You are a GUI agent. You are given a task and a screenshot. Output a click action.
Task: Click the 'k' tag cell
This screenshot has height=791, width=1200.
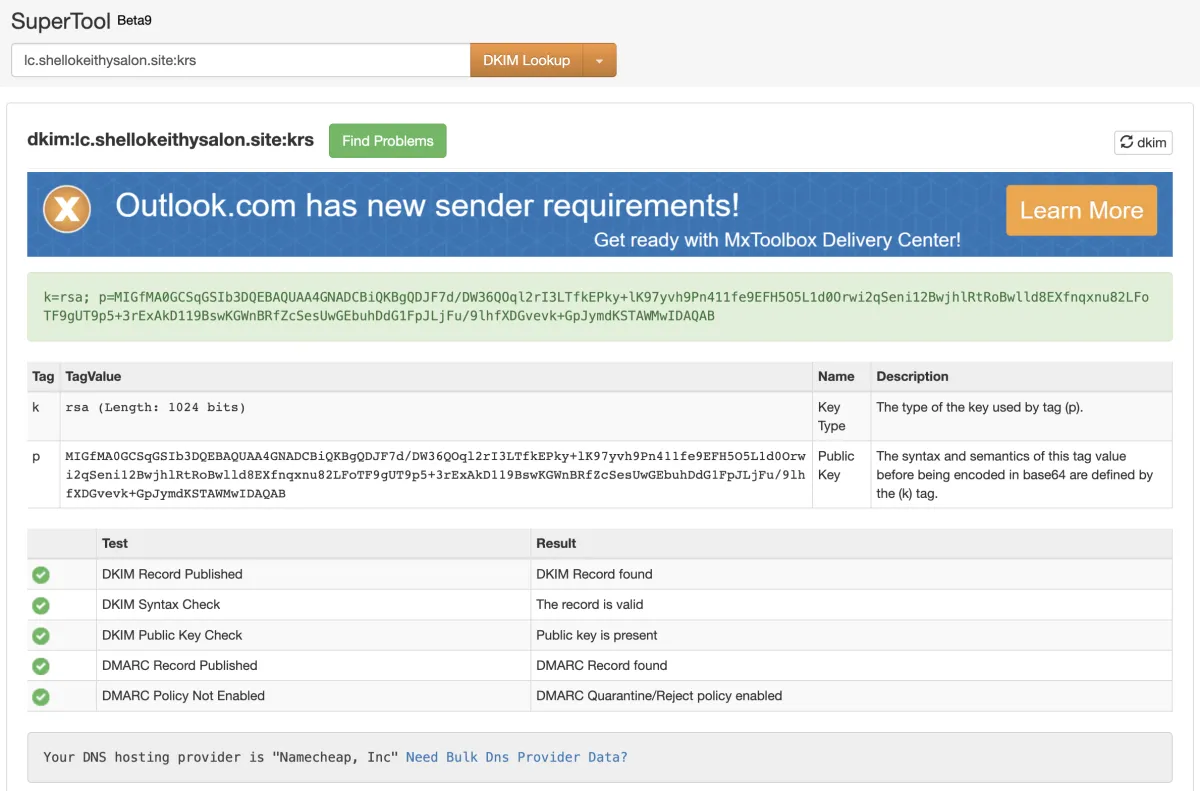[x=43, y=416]
